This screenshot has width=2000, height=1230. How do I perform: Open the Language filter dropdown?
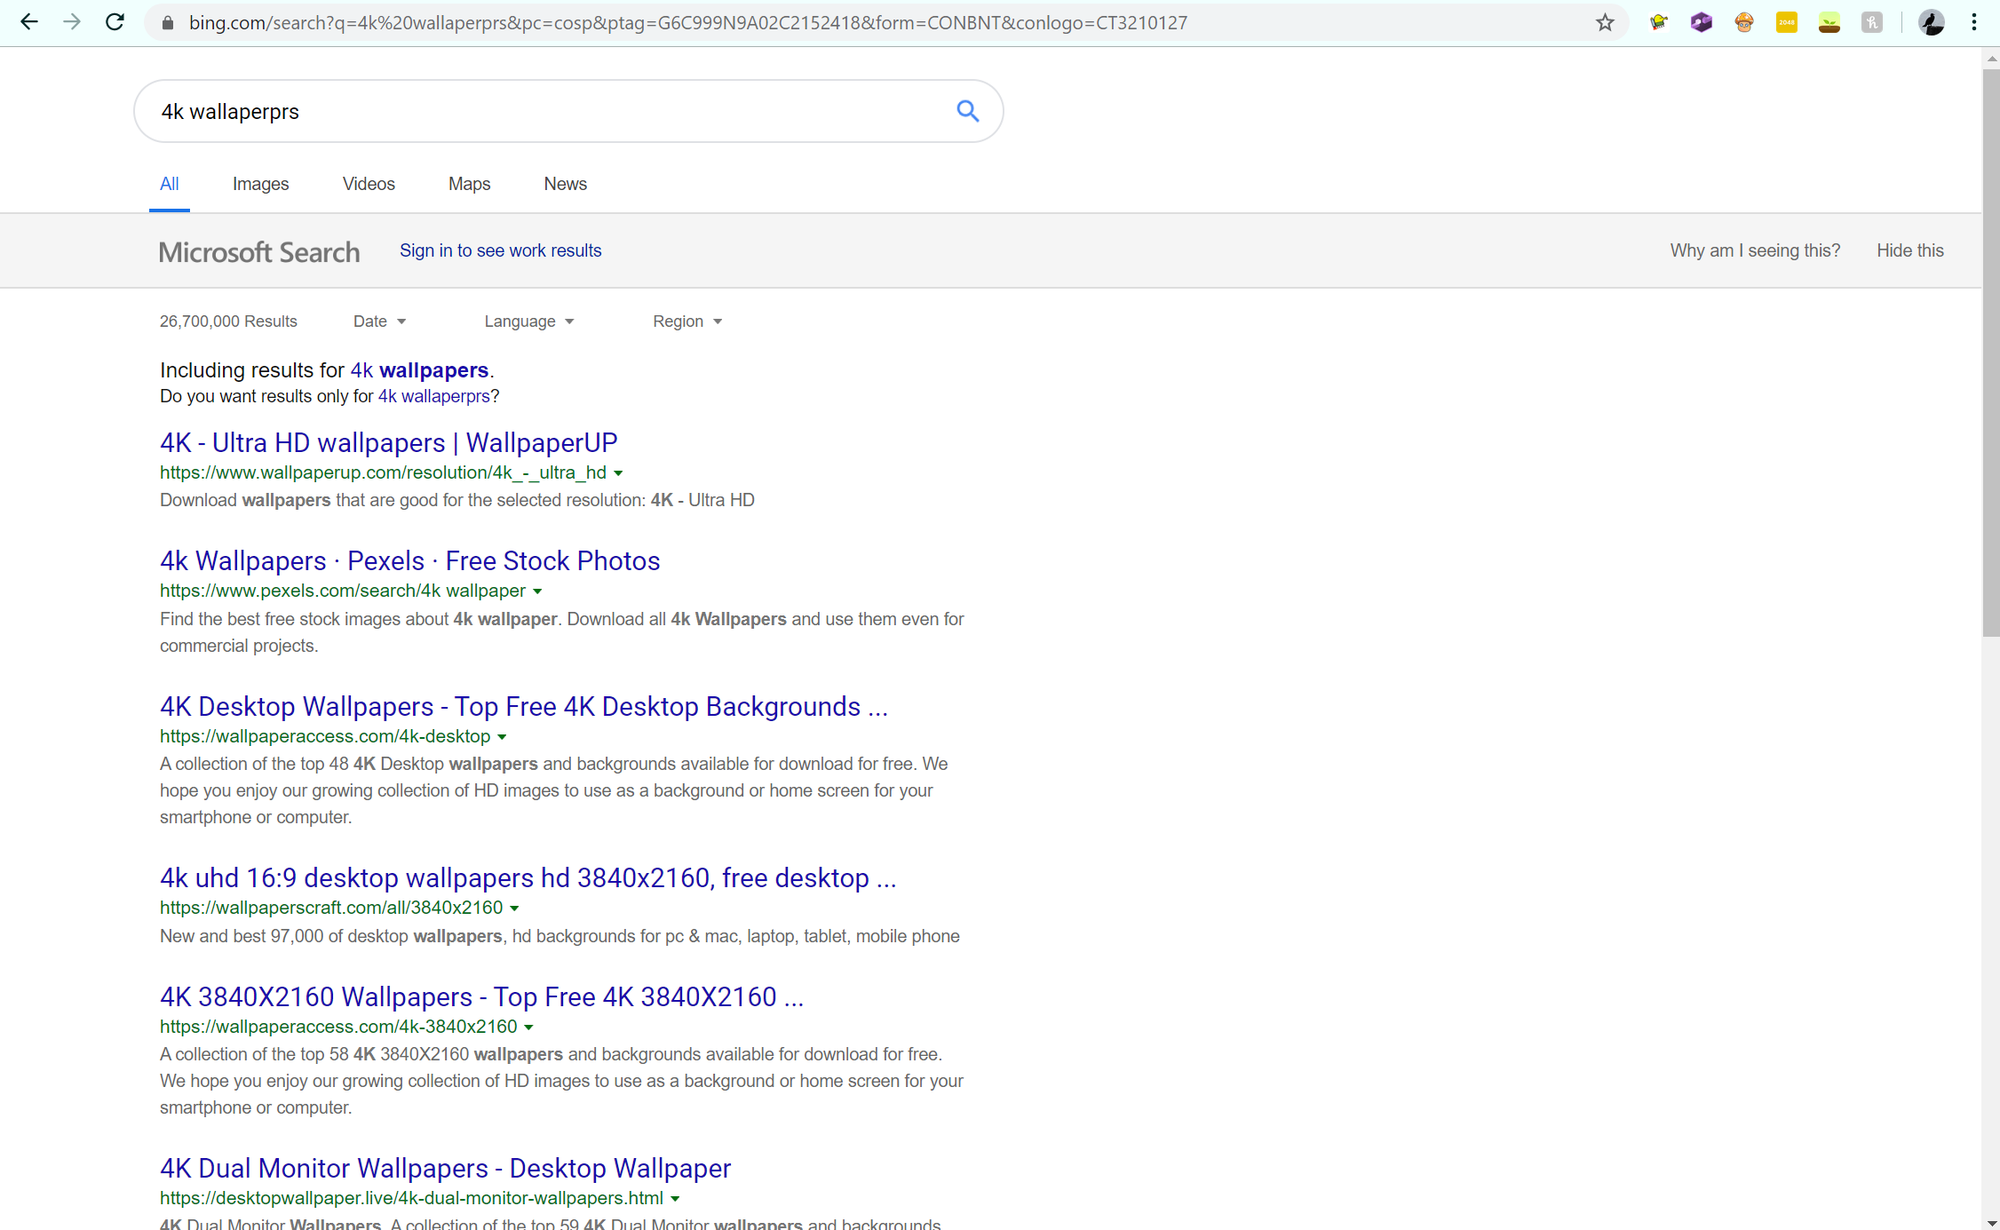click(x=529, y=321)
